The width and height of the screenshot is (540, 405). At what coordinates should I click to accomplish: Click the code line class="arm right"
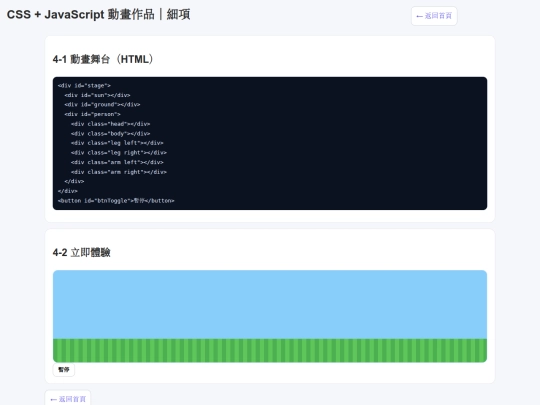click(x=119, y=172)
